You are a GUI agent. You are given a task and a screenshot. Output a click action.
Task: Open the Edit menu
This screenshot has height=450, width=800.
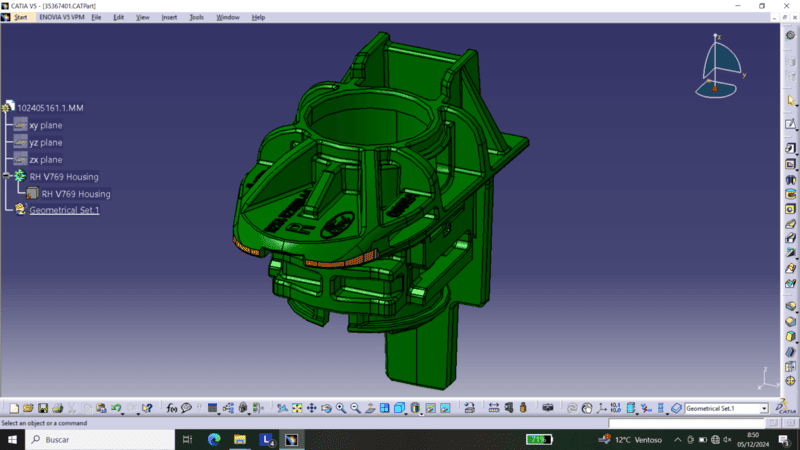pyautogui.click(x=118, y=17)
